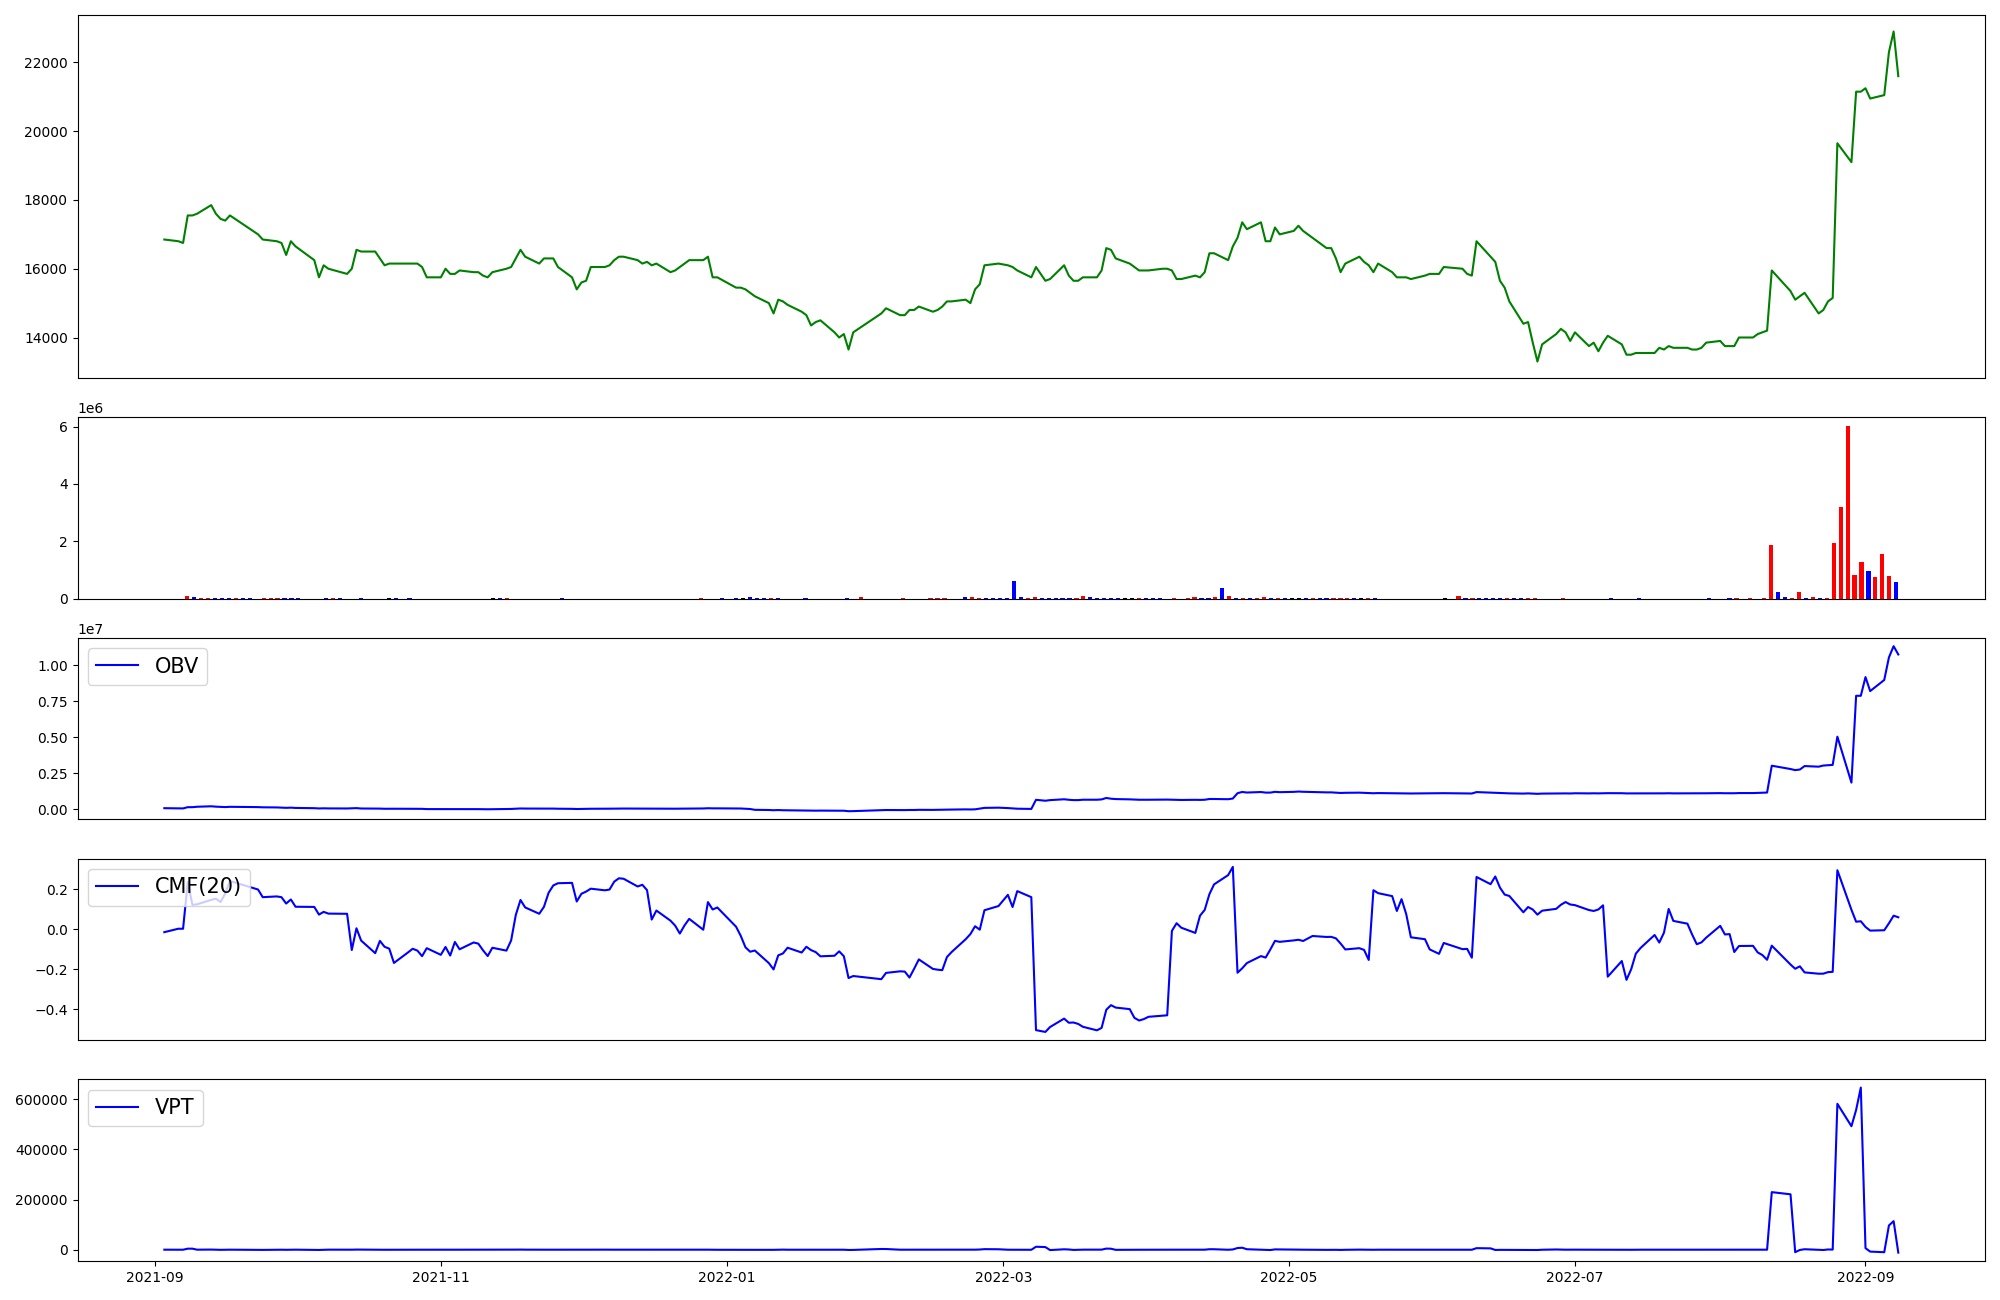Click the 2022-01 x-axis date label
2000x1300 pixels.
(726, 1277)
